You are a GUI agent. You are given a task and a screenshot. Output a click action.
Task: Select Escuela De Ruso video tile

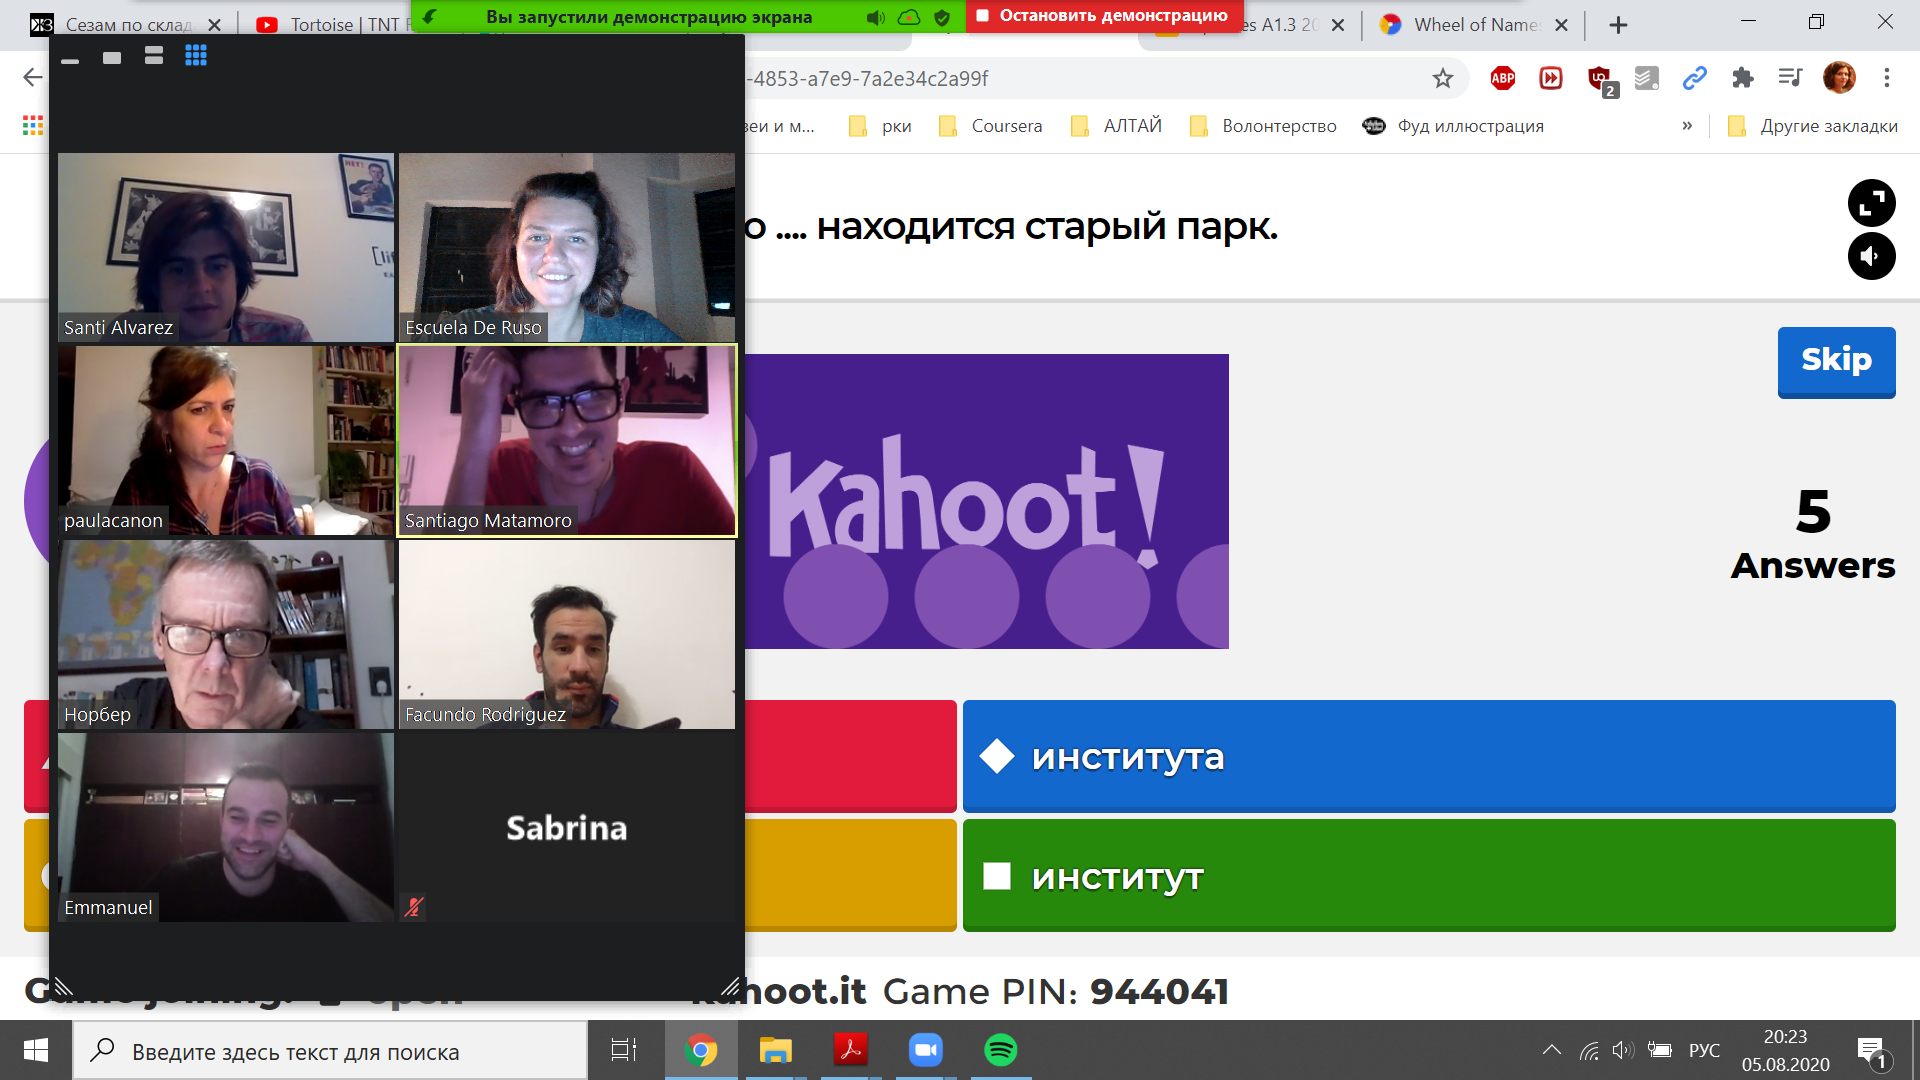pos(567,247)
